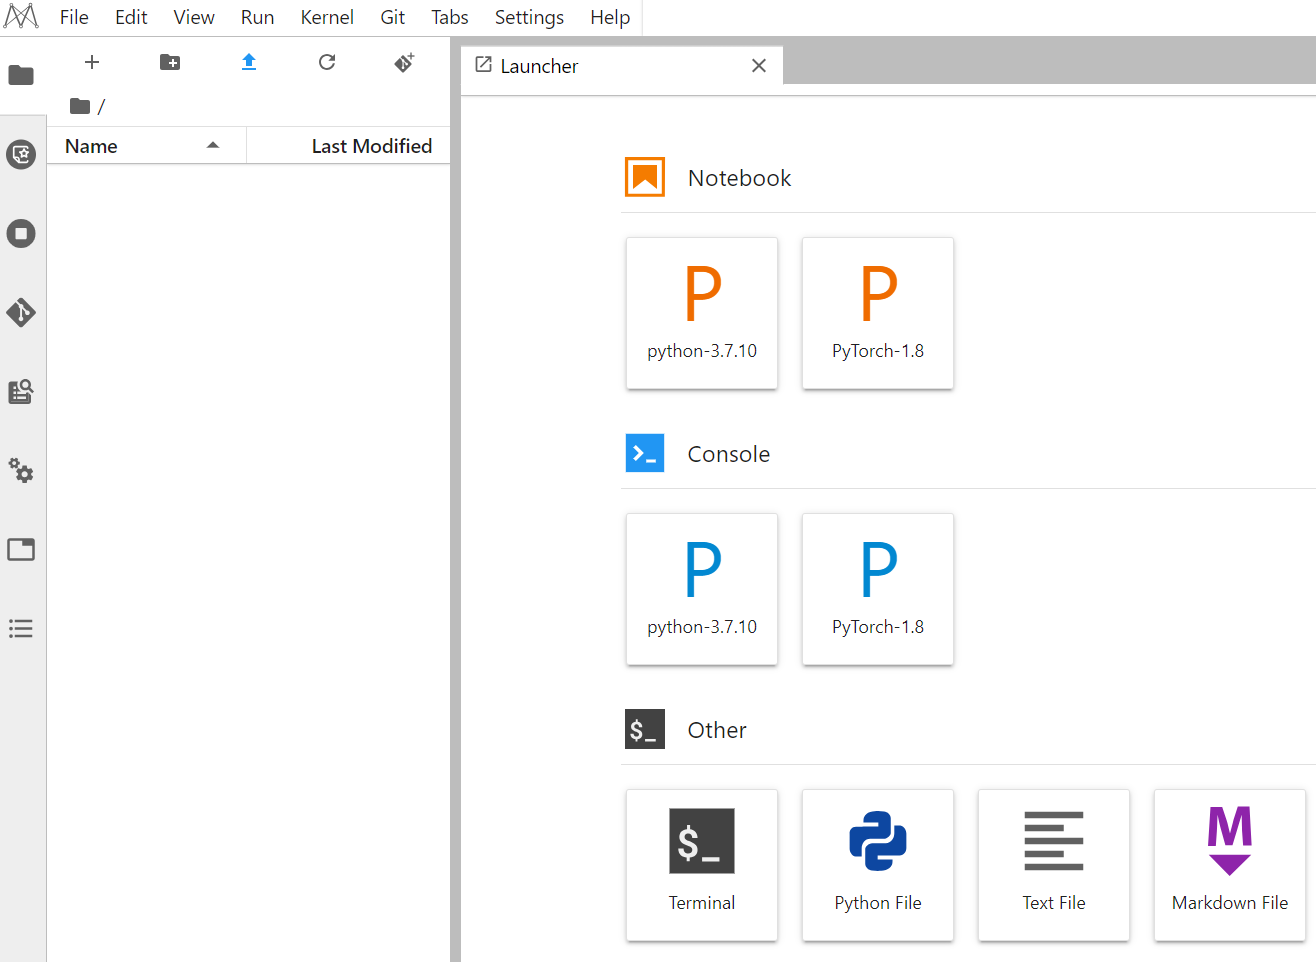Show Running Terminals and Kernels panel
This screenshot has height=962, width=1316.
[21, 233]
